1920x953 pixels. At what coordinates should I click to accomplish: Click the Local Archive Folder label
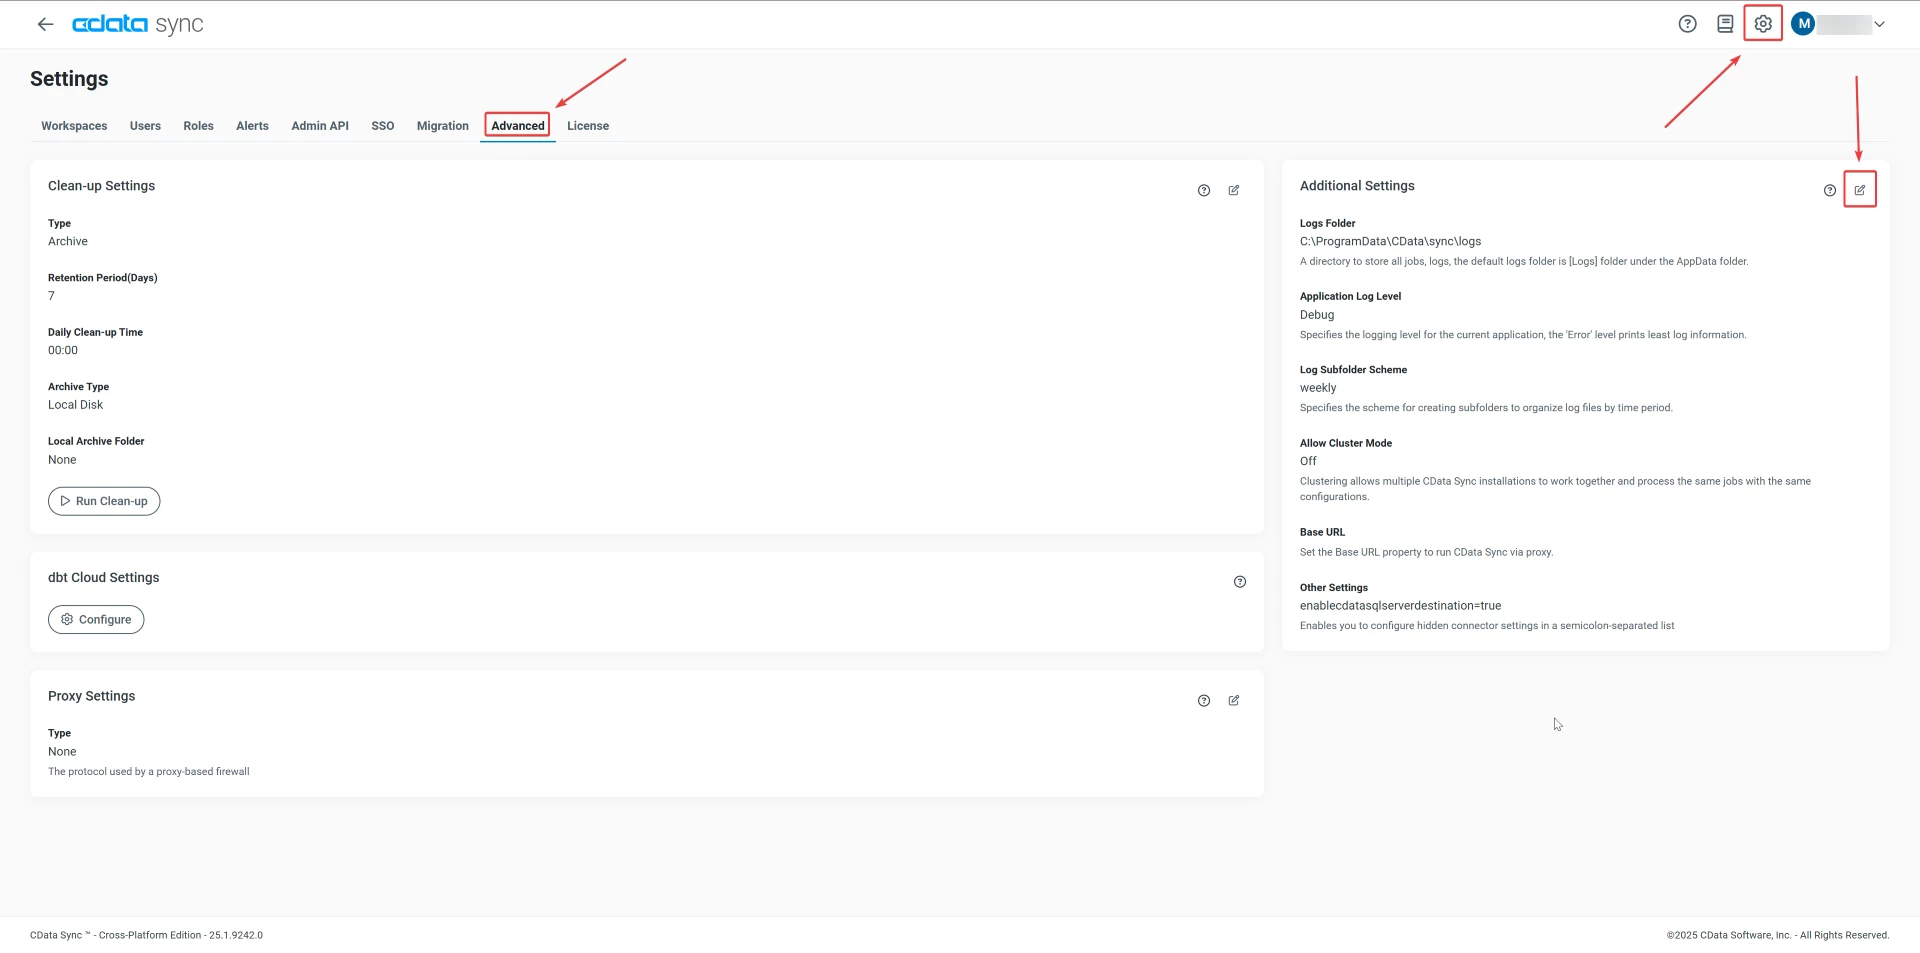pyautogui.click(x=96, y=441)
